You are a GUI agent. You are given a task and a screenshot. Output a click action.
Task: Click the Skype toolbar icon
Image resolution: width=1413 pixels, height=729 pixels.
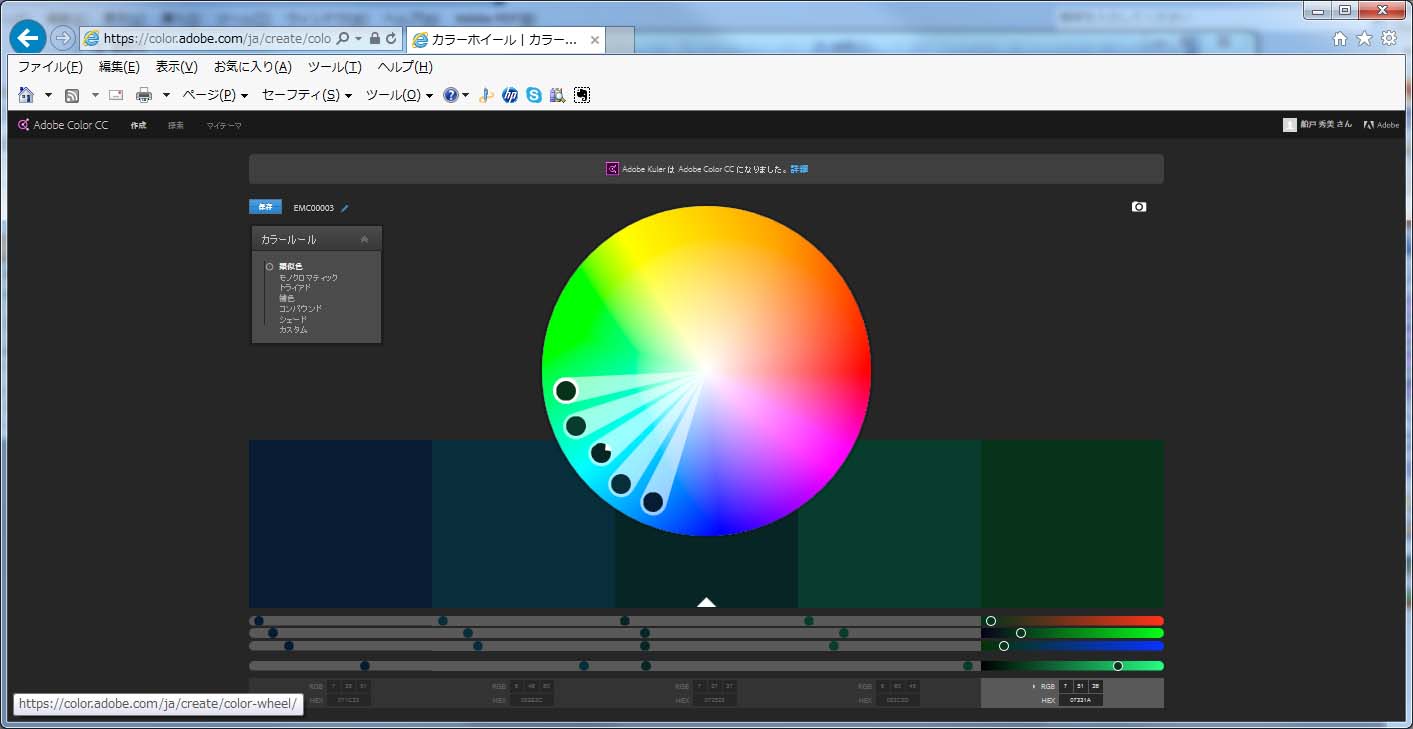coord(534,95)
